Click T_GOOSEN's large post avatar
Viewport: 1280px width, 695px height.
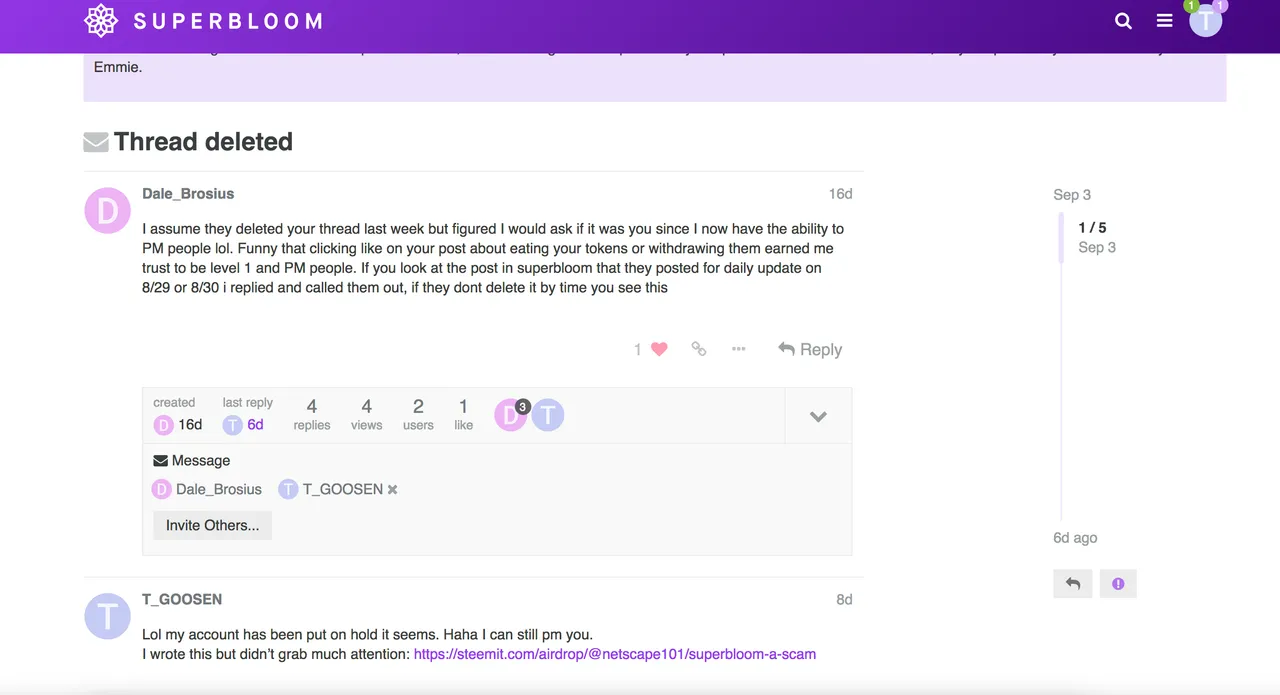tap(107, 617)
